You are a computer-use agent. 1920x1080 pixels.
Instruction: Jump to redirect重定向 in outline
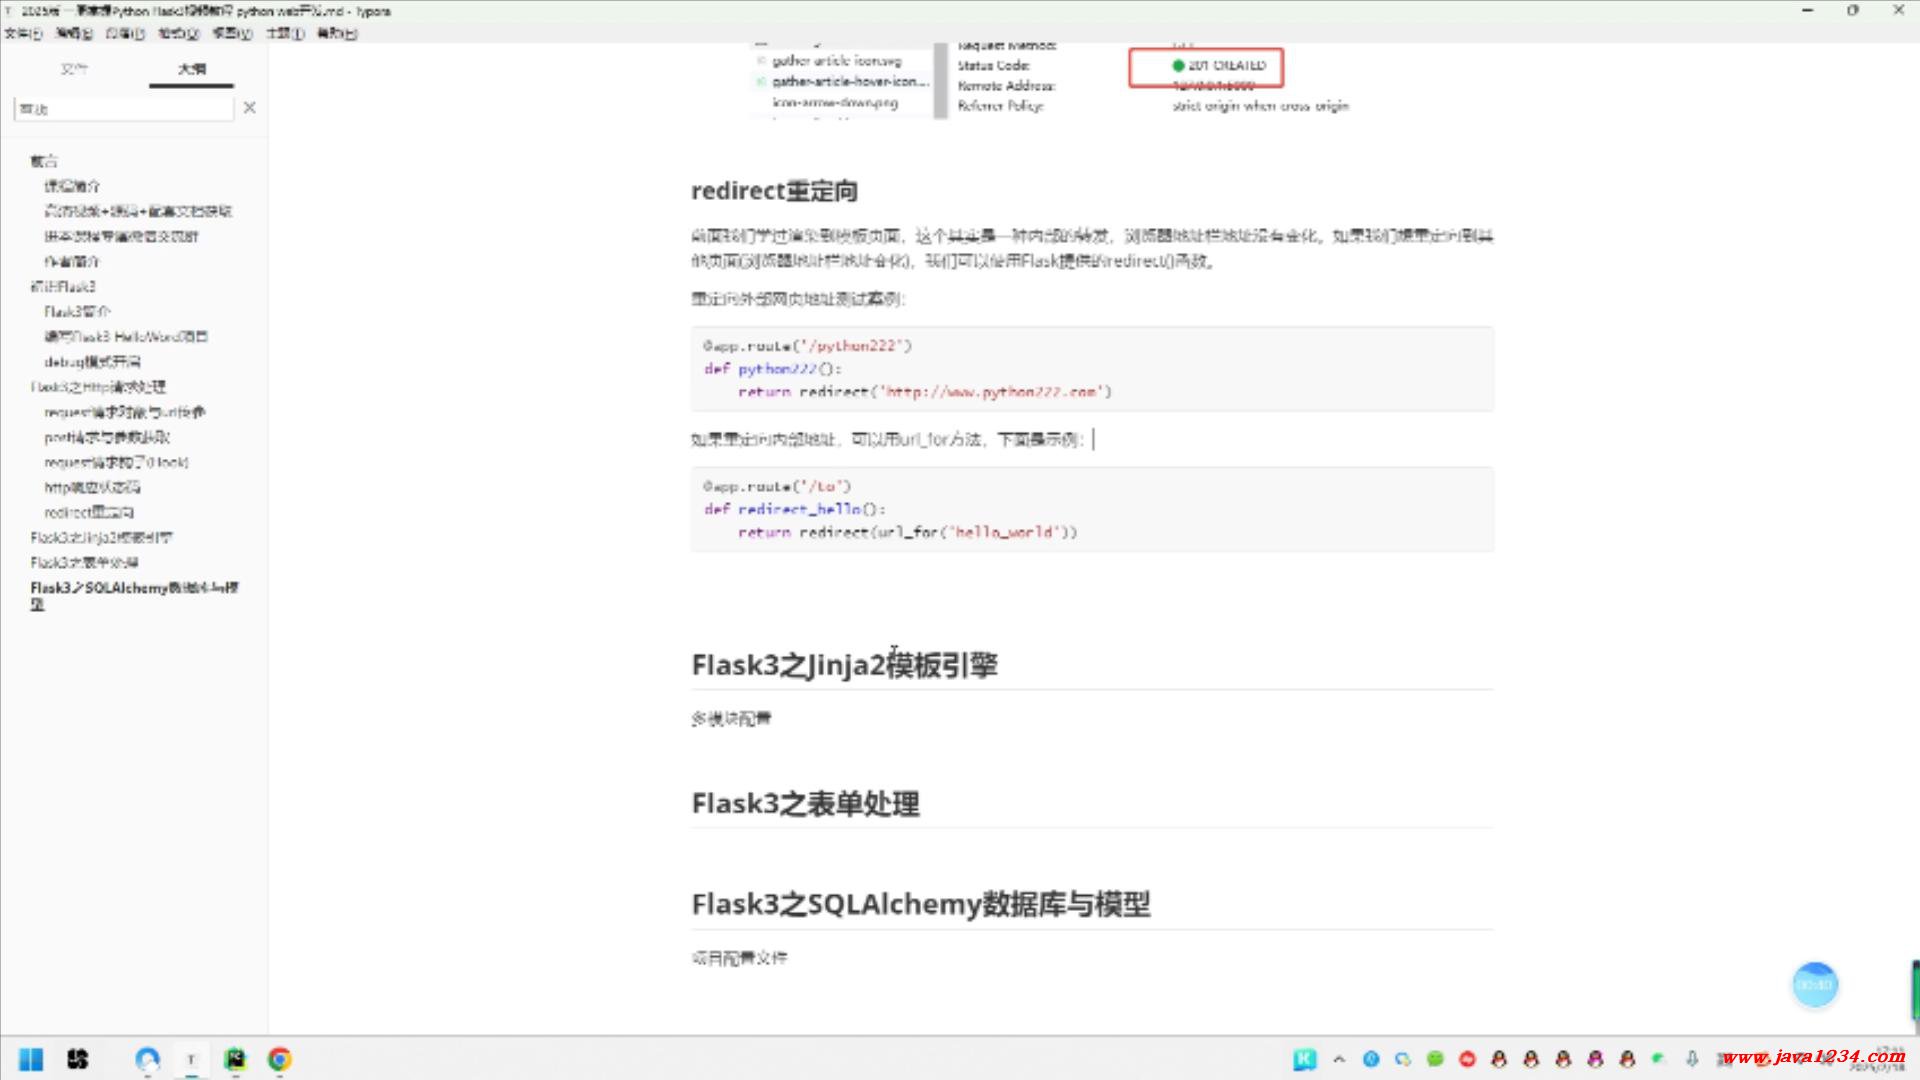click(88, 512)
